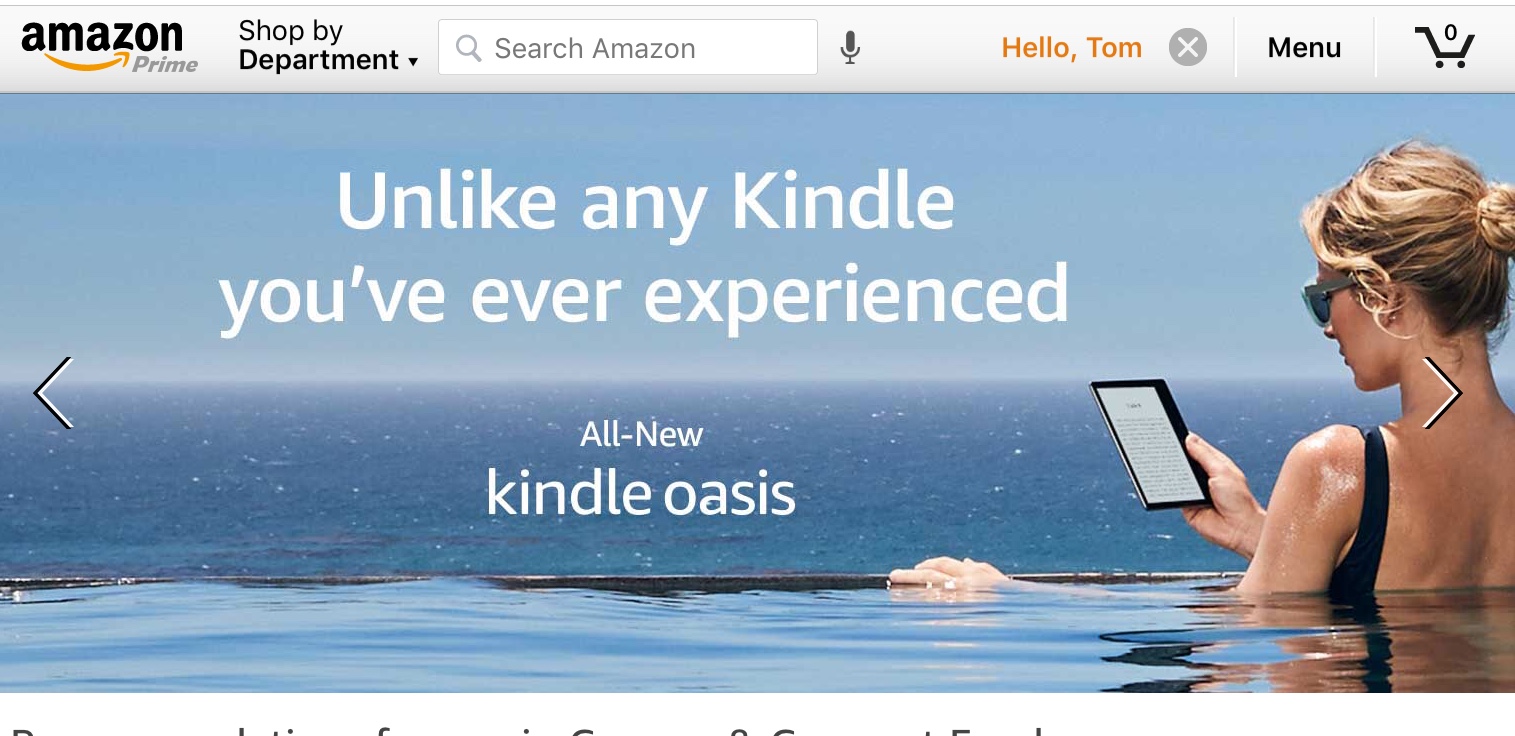Advance carousel with right arrow
This screenshot has width=1515, height=736.
[1442, 393]
